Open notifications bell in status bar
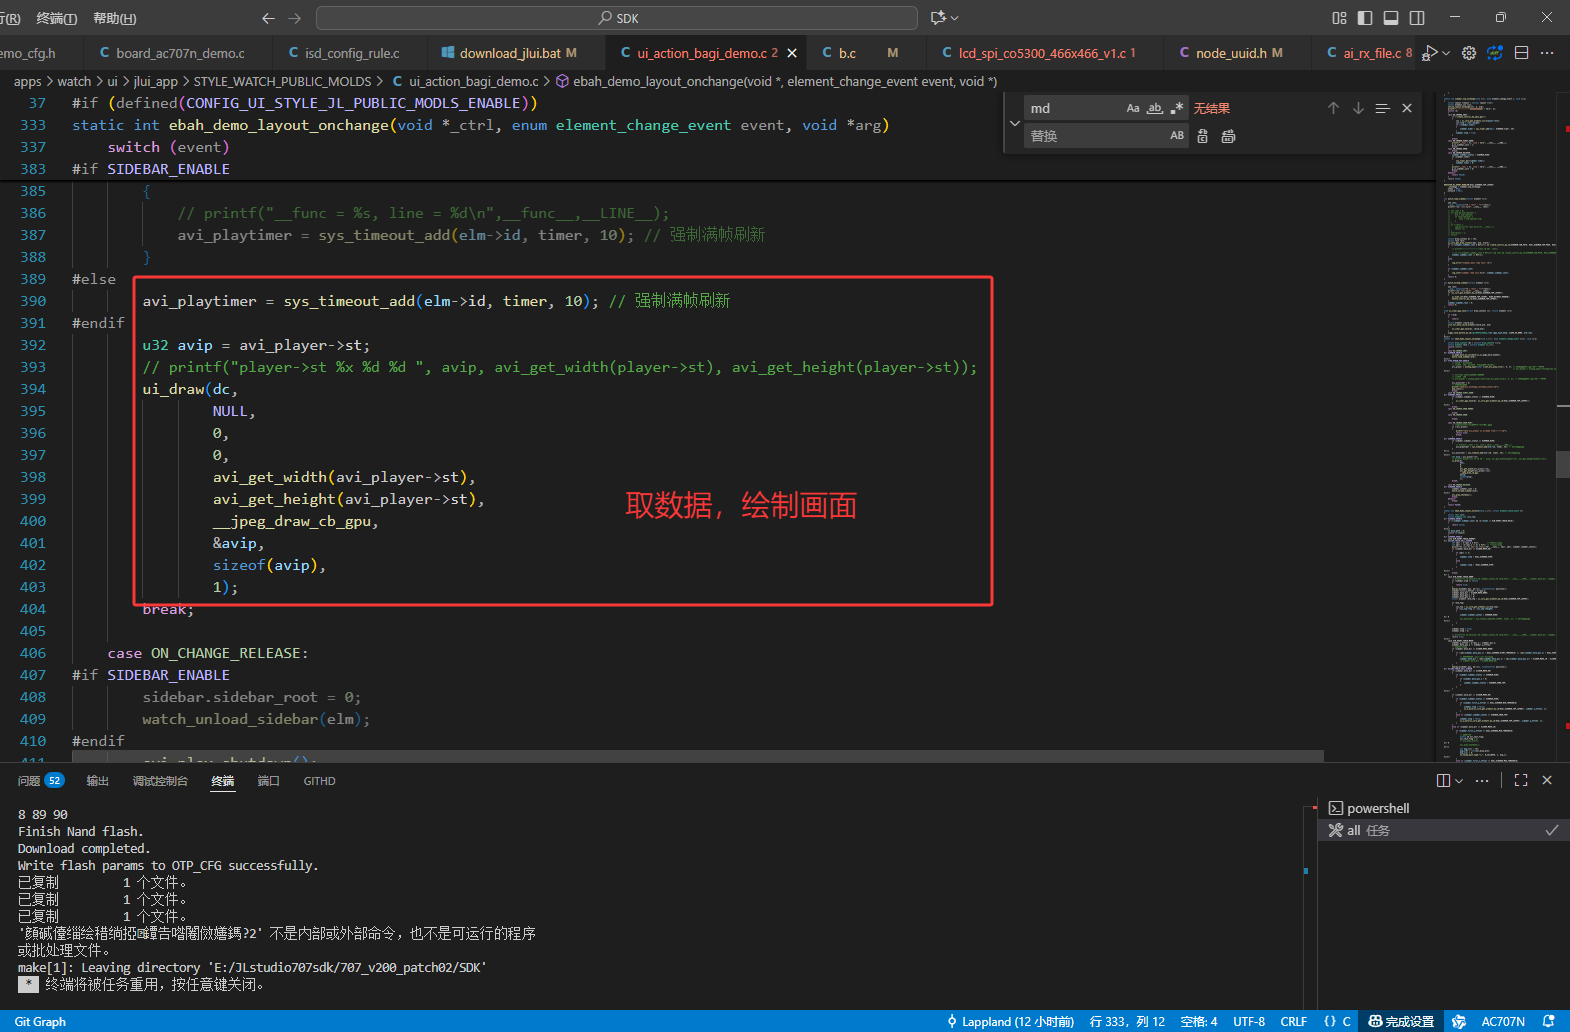1570x1032 pixels. (1549, 1021)
